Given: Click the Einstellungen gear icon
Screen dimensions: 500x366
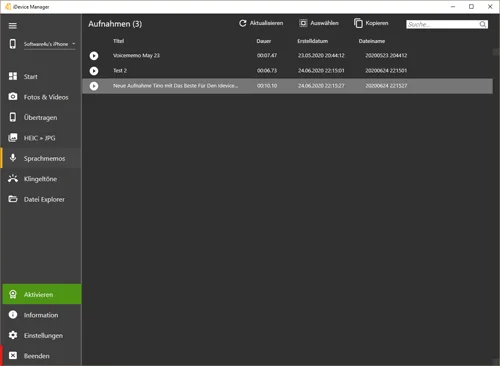Looking at the screenshot, I should coord(13,335).
